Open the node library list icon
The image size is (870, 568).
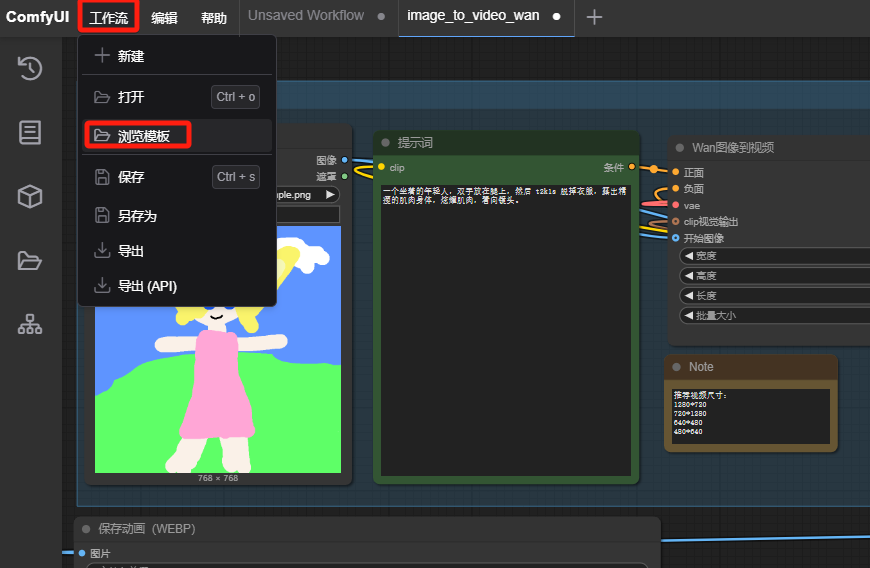click(30, 133)
